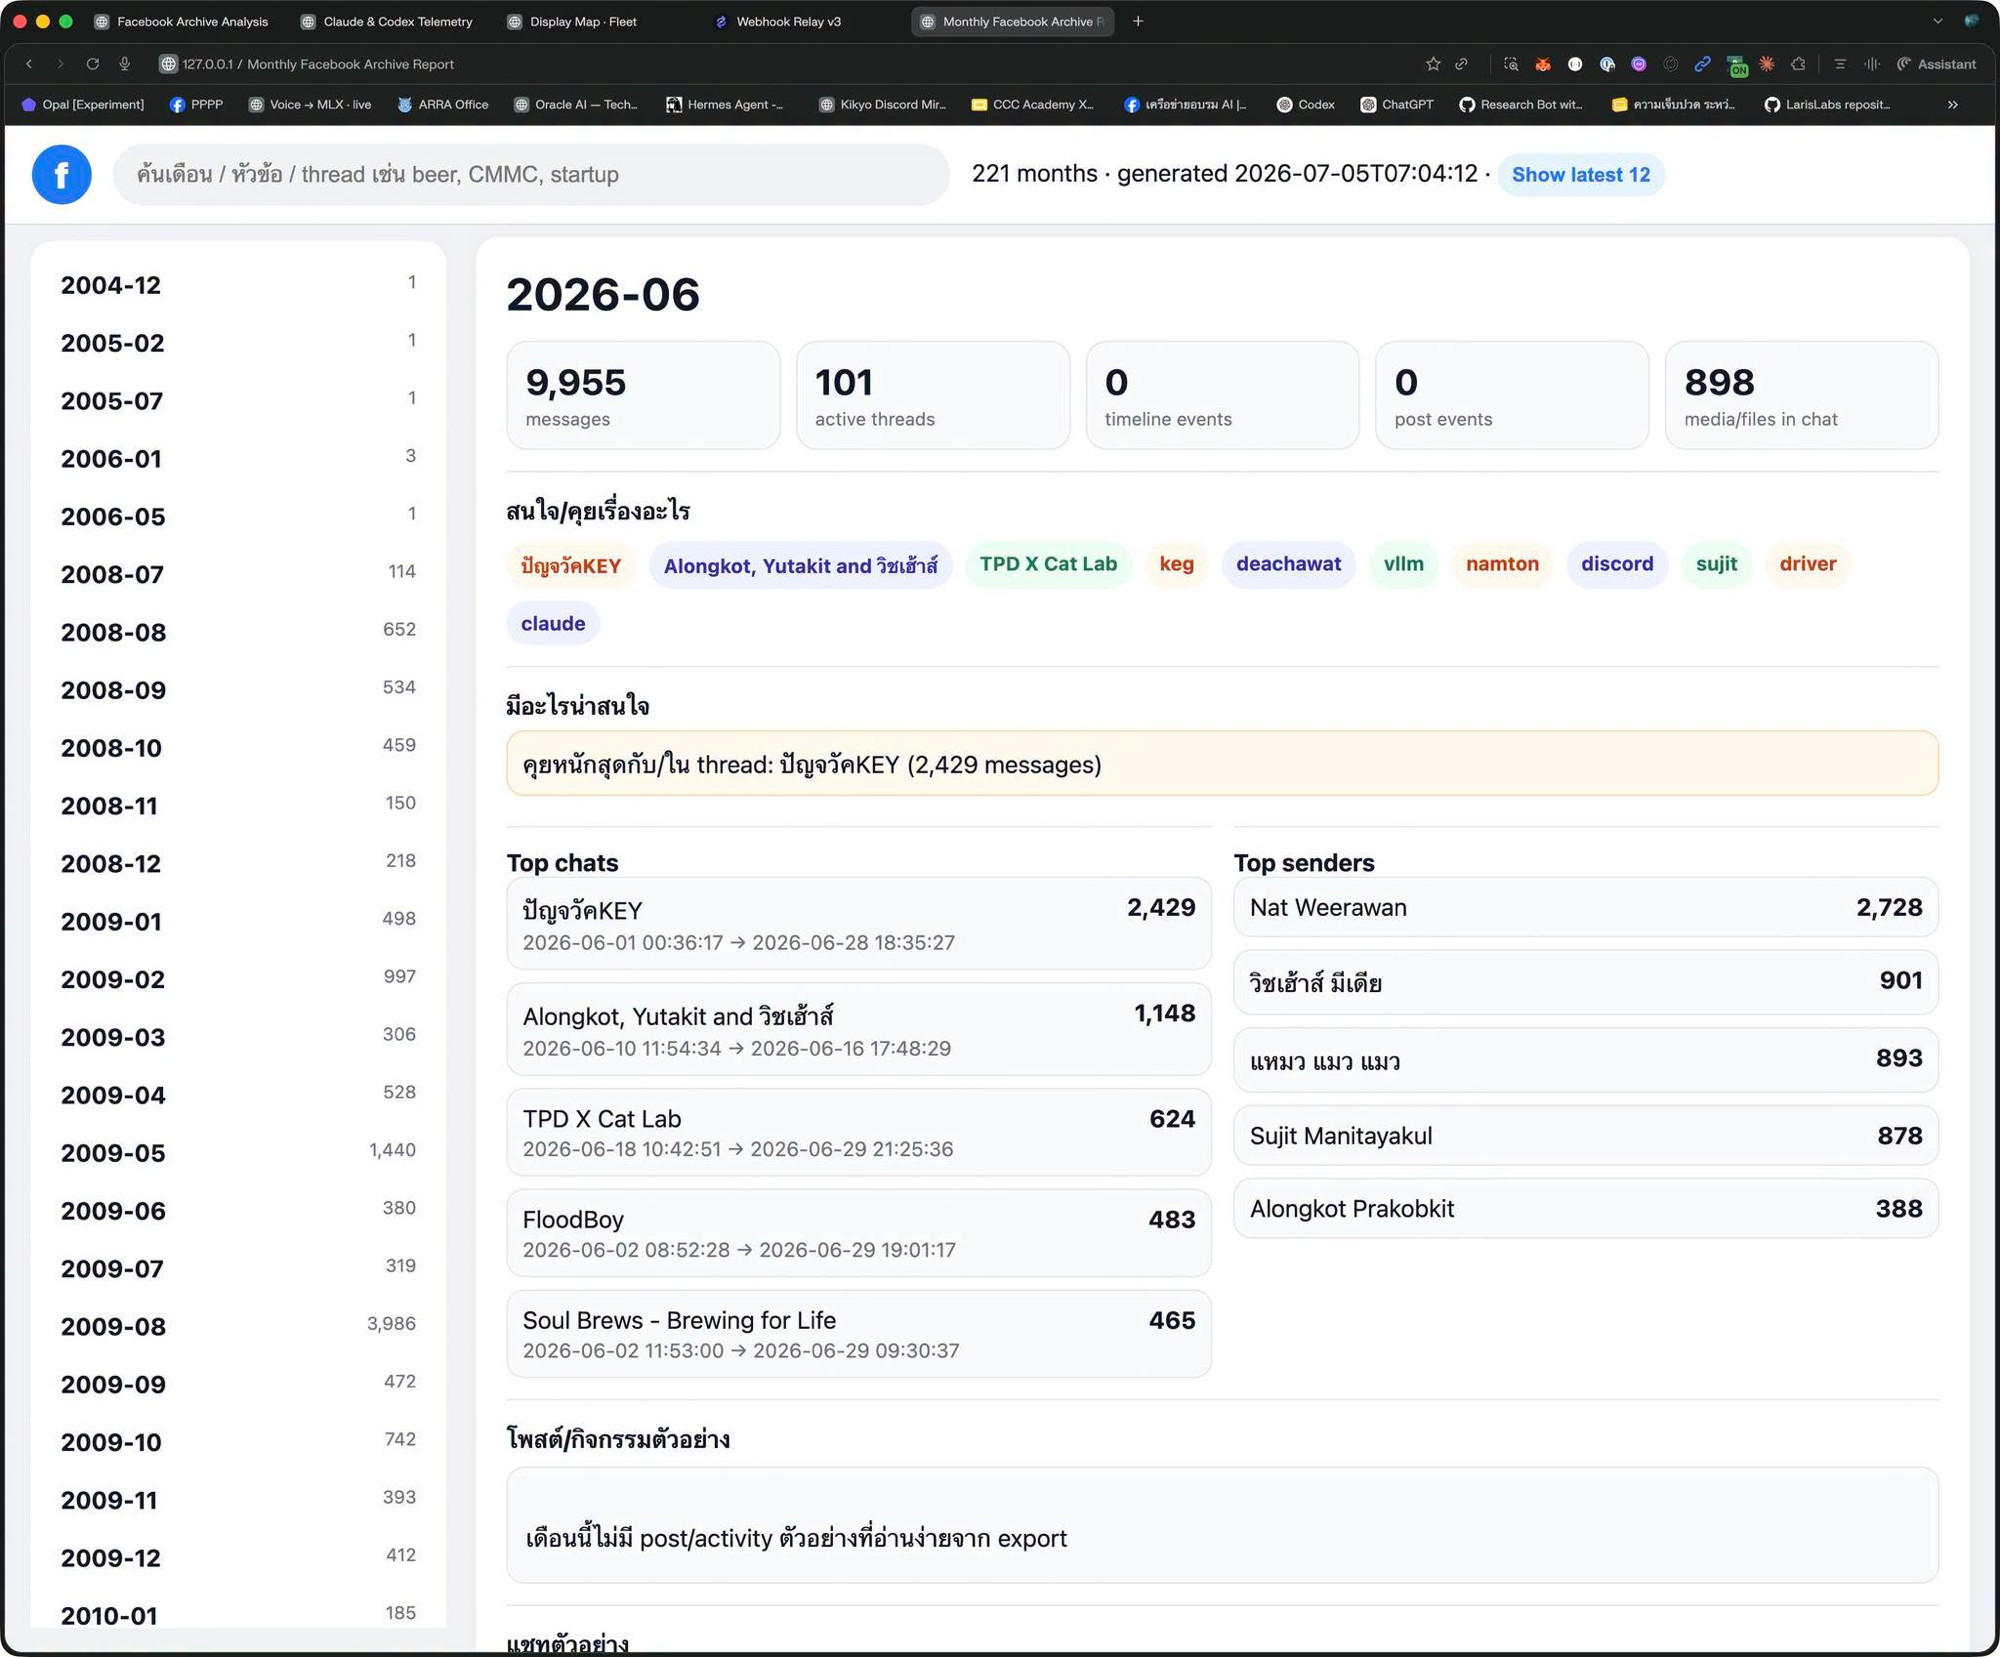2000x1657 pixels.
Task: Click the screenshot search lens icon
Action: 1511,64
